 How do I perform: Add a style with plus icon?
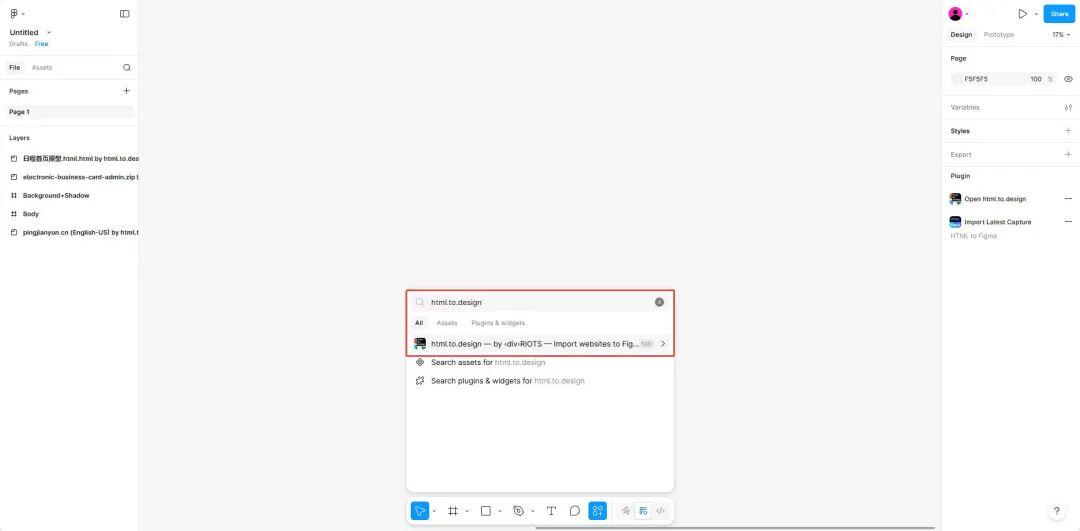tap(1068, 131)
